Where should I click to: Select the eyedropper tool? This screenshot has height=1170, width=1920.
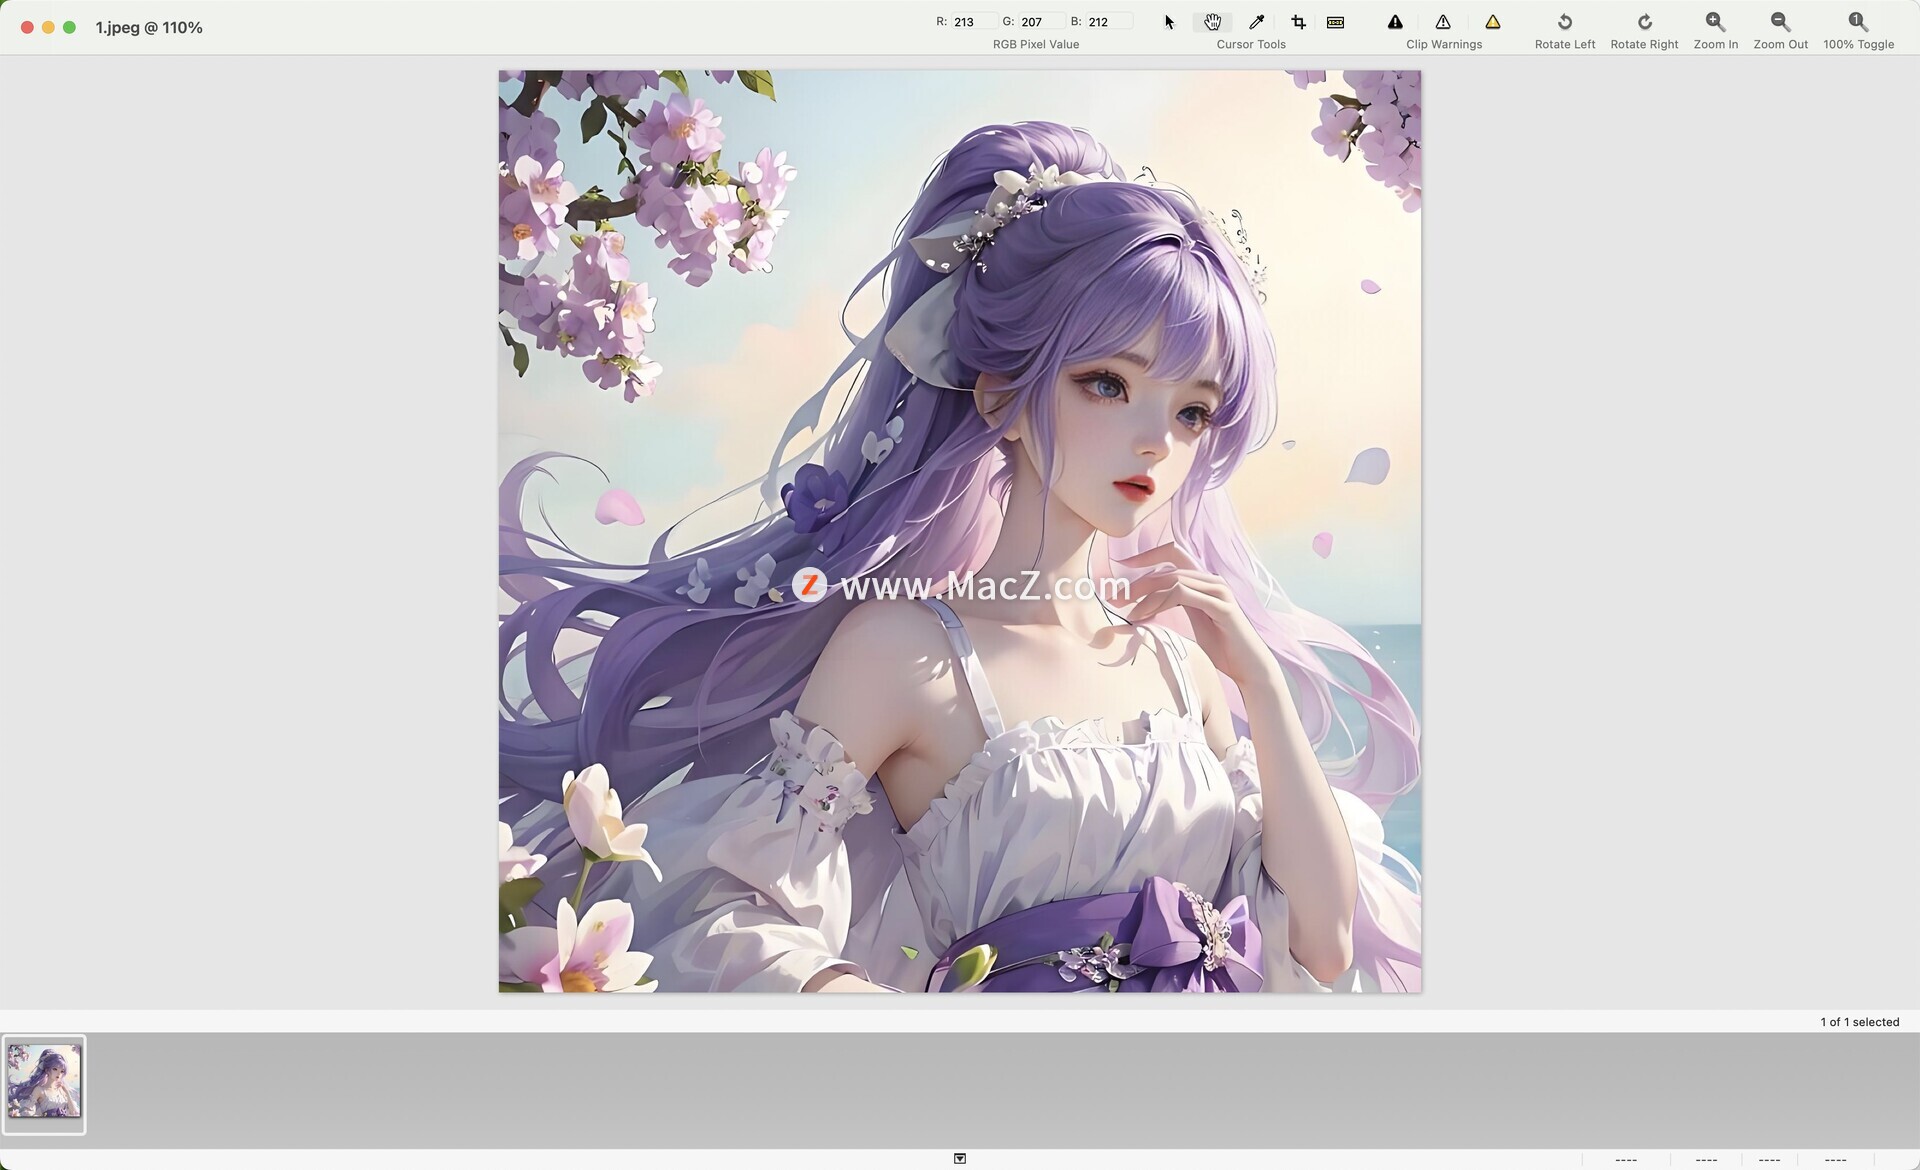[x=1257, y=22]
